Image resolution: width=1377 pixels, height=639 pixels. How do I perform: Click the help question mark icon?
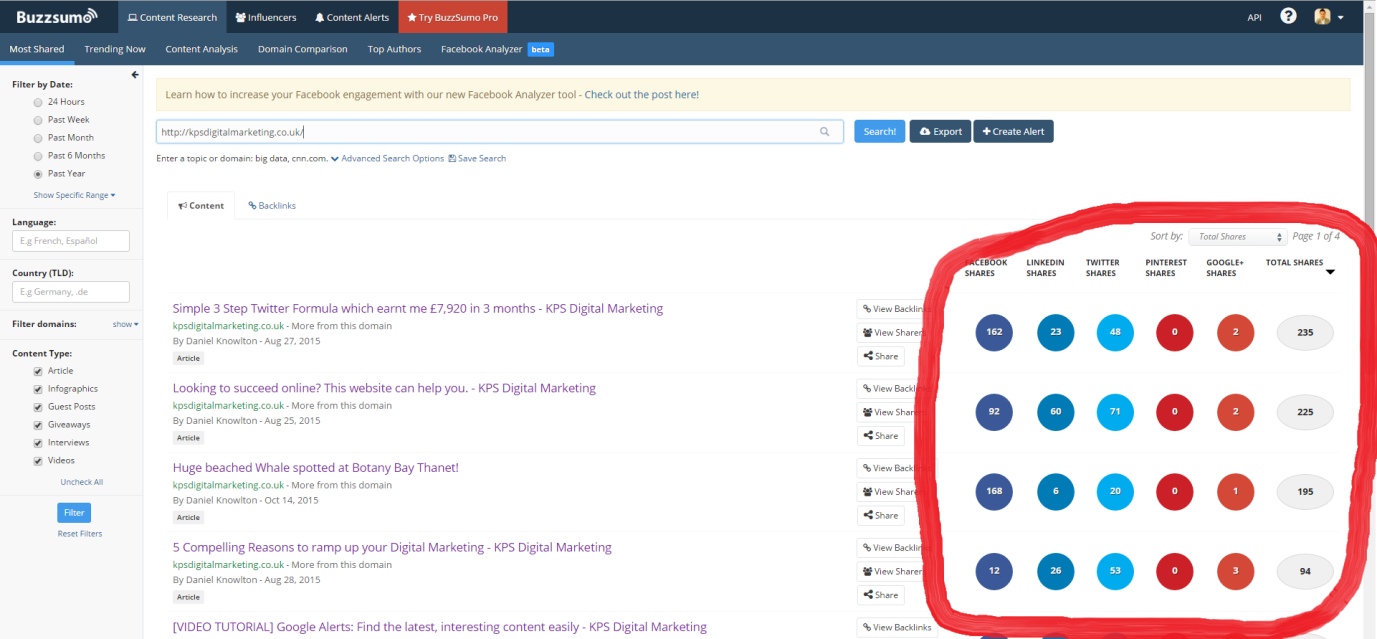pyautogui.click(x=1288, y=17)
